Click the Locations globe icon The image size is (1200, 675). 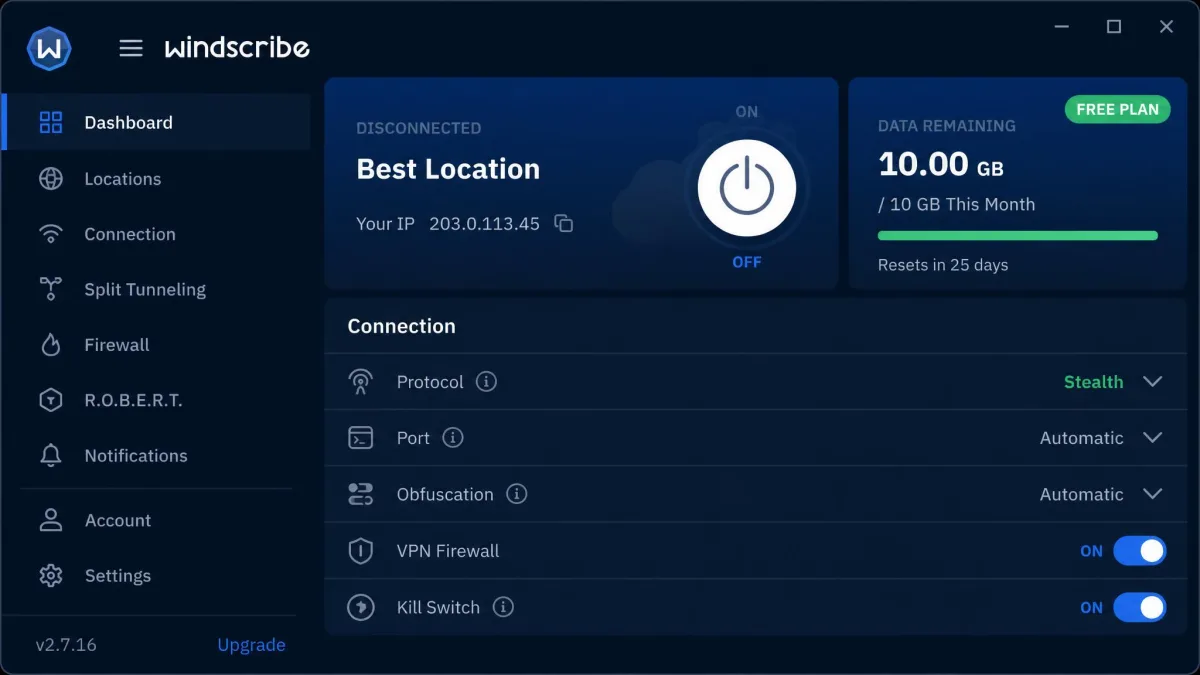click(x=51, y=179)
